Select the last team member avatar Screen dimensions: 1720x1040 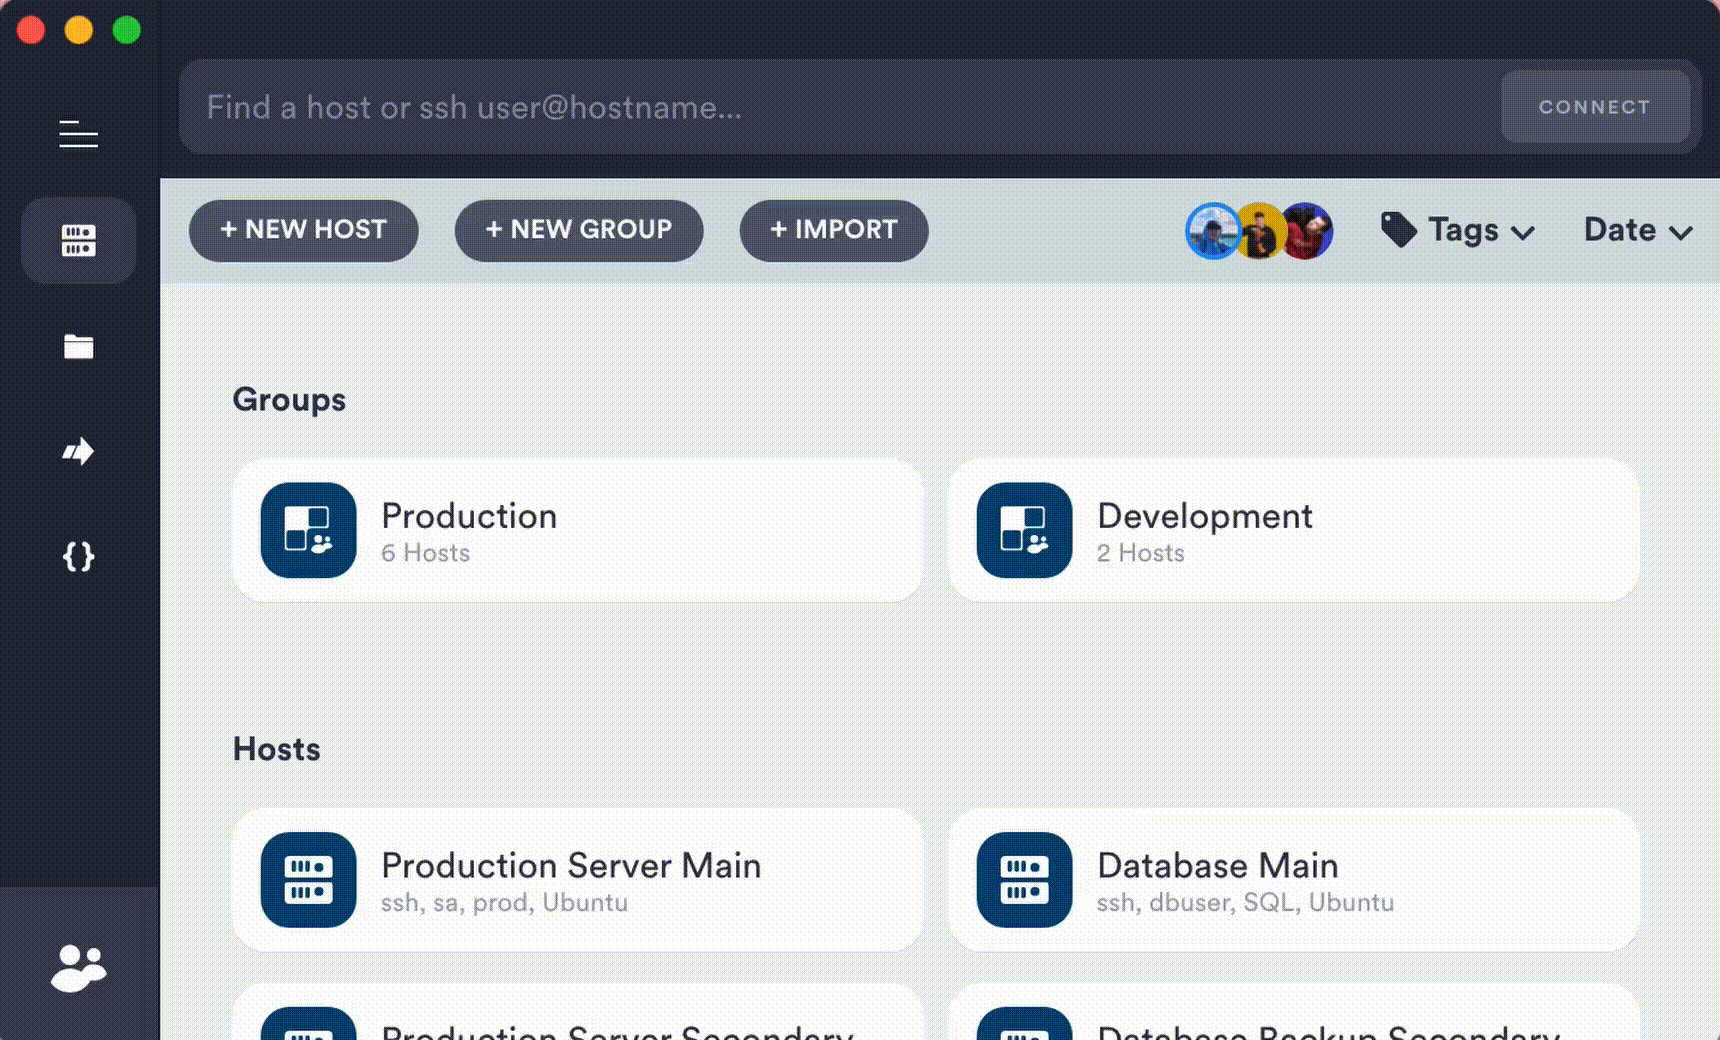point(1309,231)
